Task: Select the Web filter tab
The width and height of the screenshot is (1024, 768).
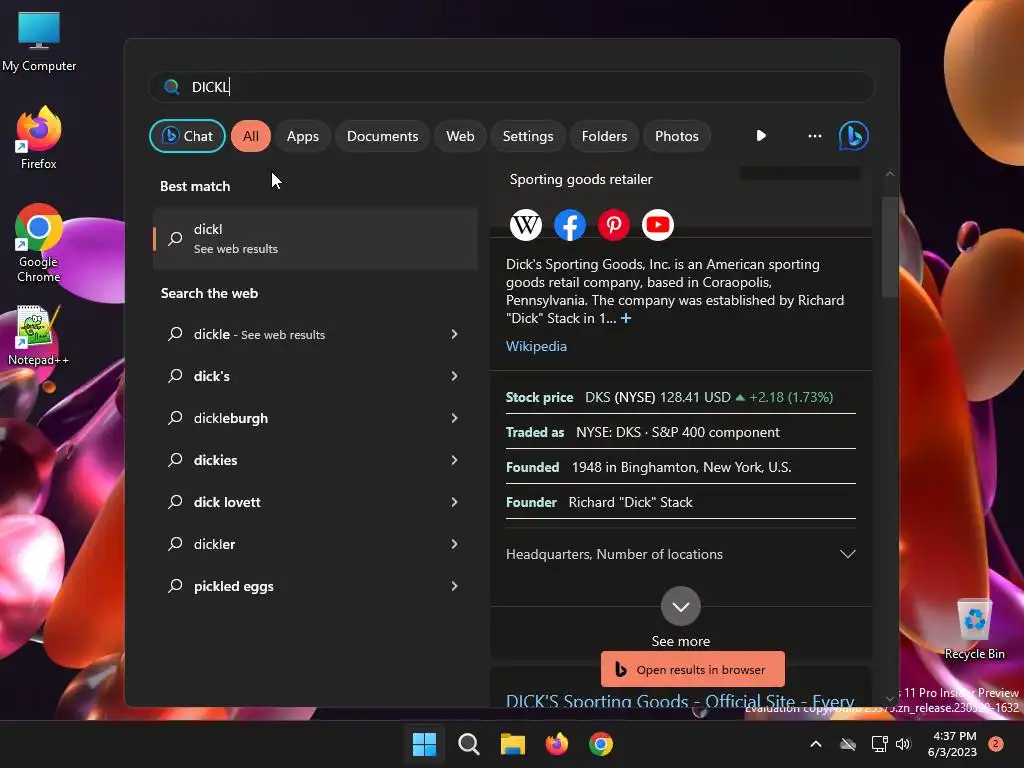Action: click(460, 136)
